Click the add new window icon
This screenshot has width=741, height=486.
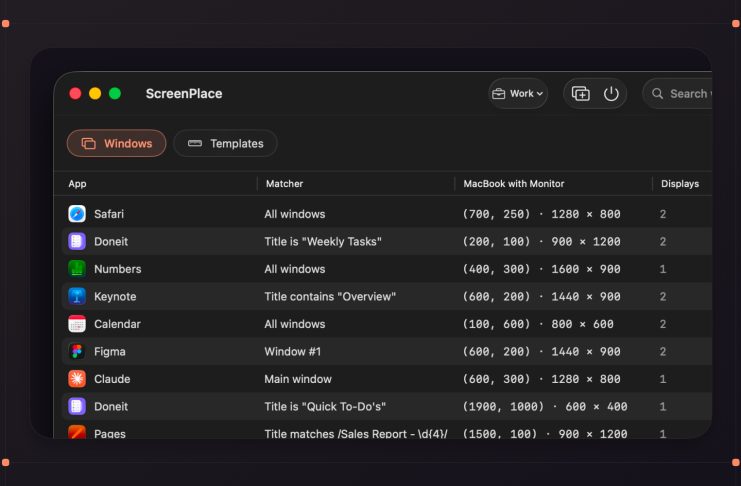click(580, 94)
